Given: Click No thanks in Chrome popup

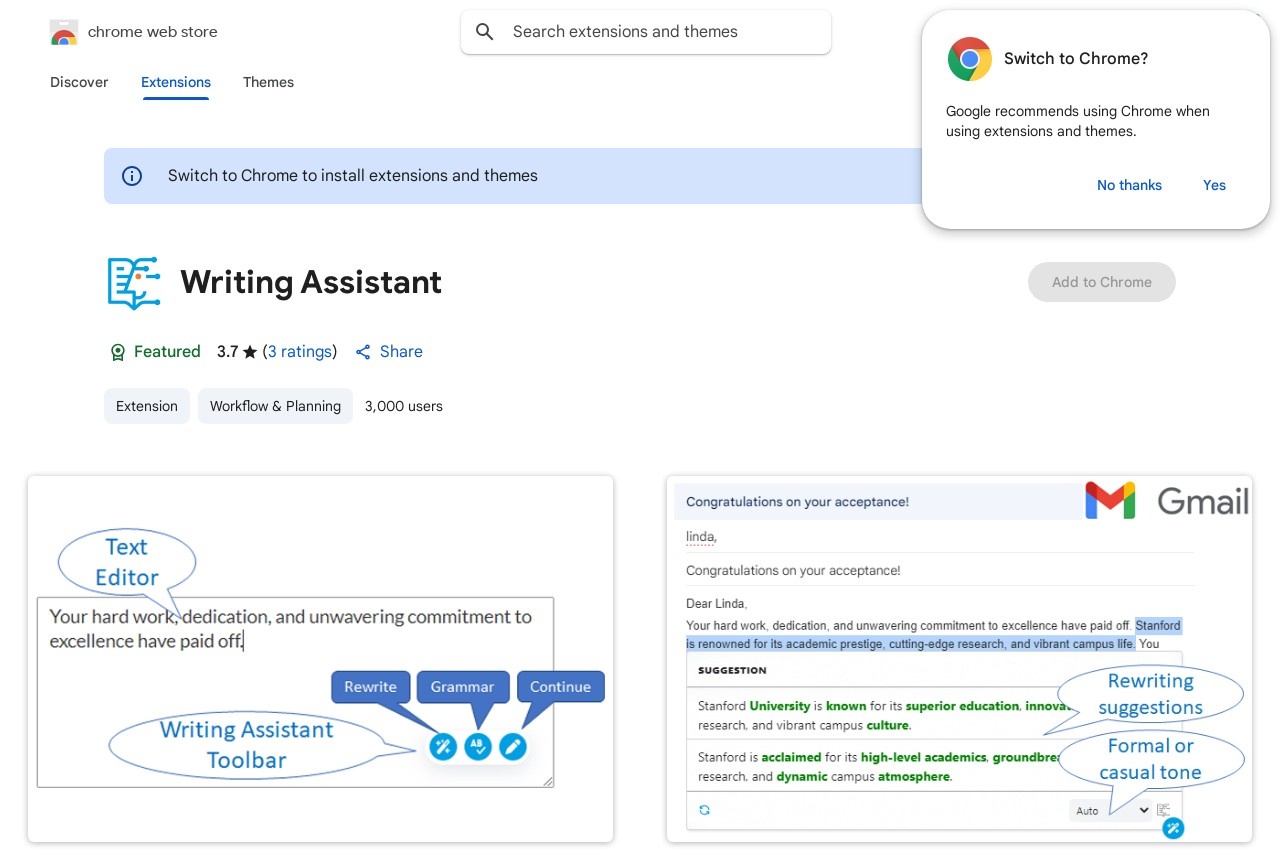Looking at the screenshot, I should [1129, 185].
